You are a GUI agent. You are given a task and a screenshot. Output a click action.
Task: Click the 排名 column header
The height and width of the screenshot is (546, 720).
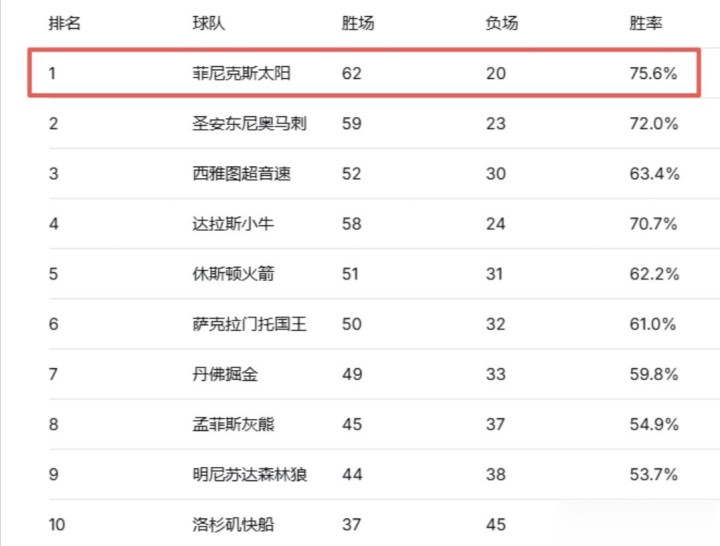click(64, 24)
